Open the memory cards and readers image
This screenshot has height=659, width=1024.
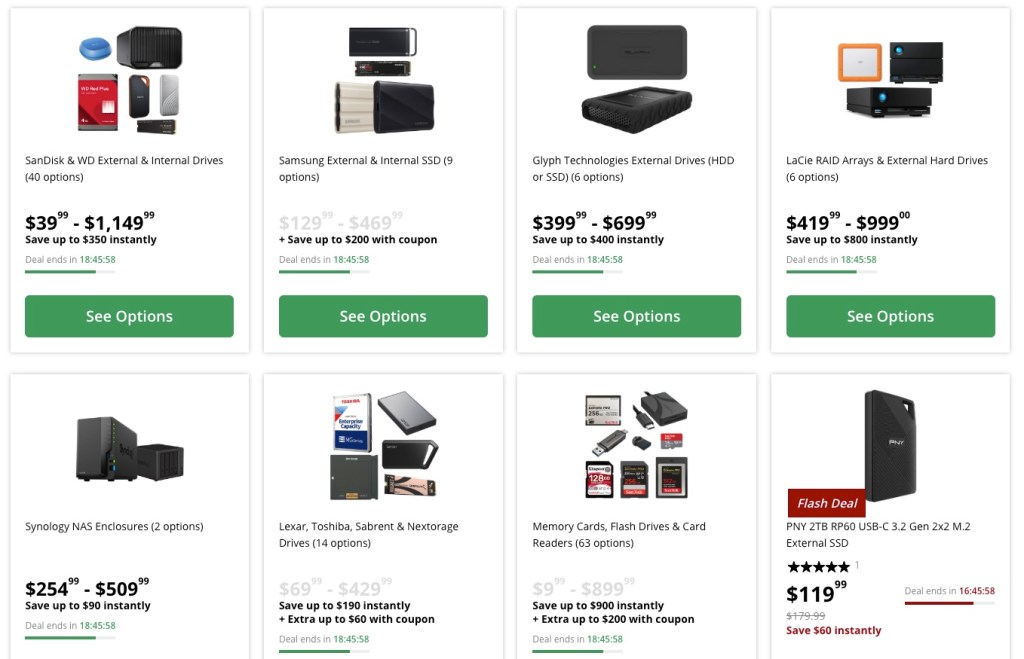click(636, 446)
